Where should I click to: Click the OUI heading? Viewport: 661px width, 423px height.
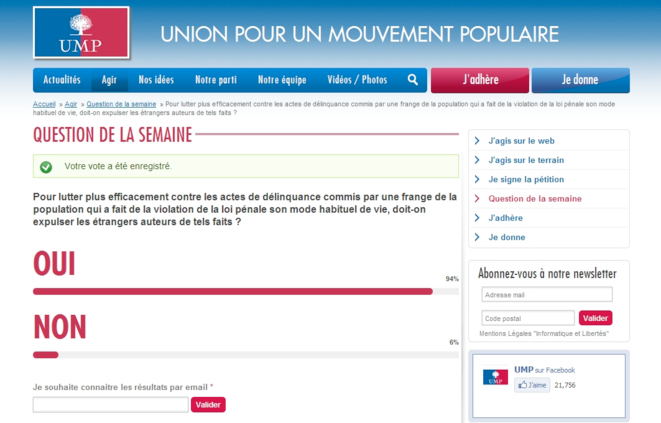(x=54, y=264)
